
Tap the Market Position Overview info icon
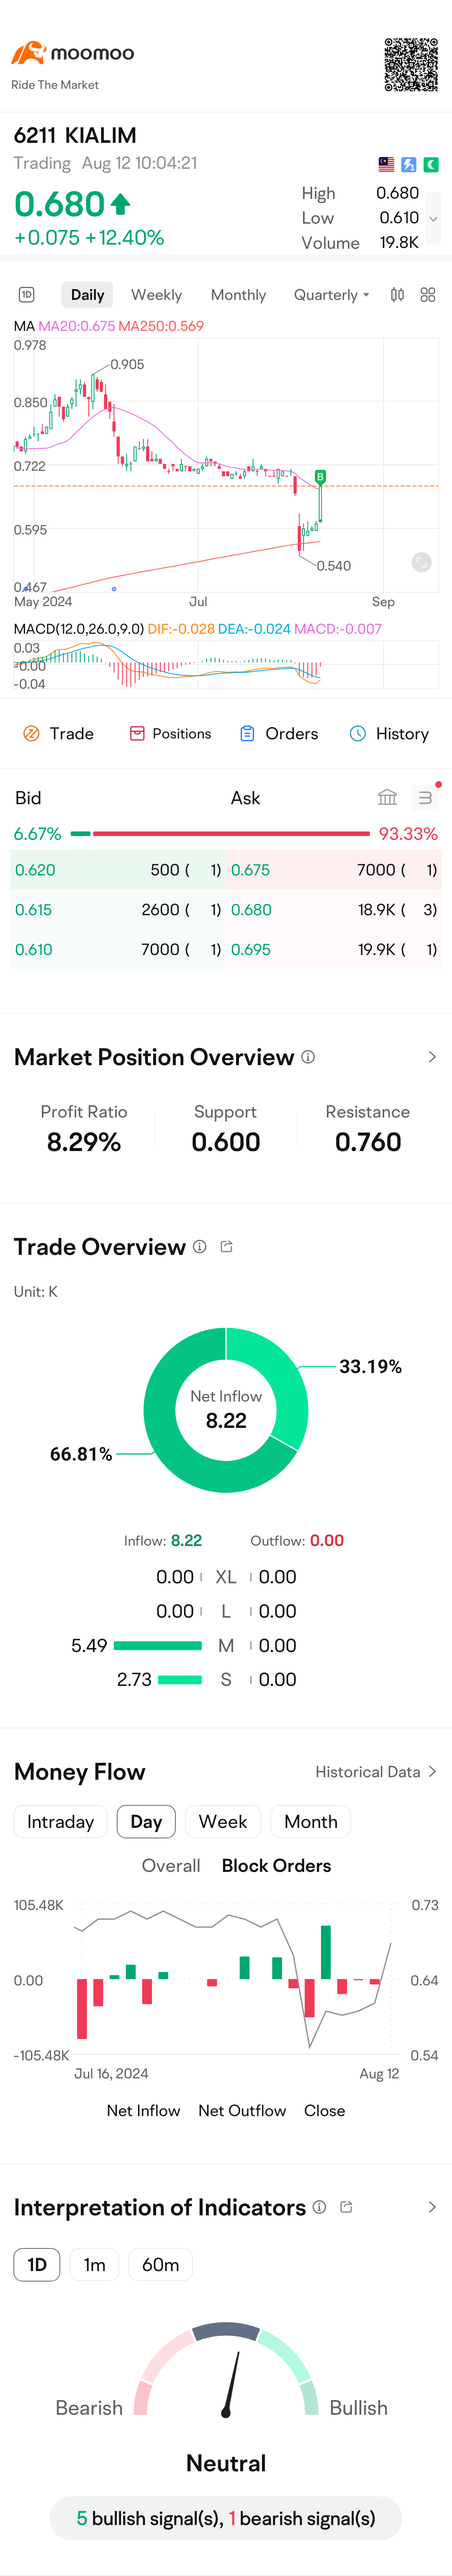pyautogui.click(x=308, y=1057)
